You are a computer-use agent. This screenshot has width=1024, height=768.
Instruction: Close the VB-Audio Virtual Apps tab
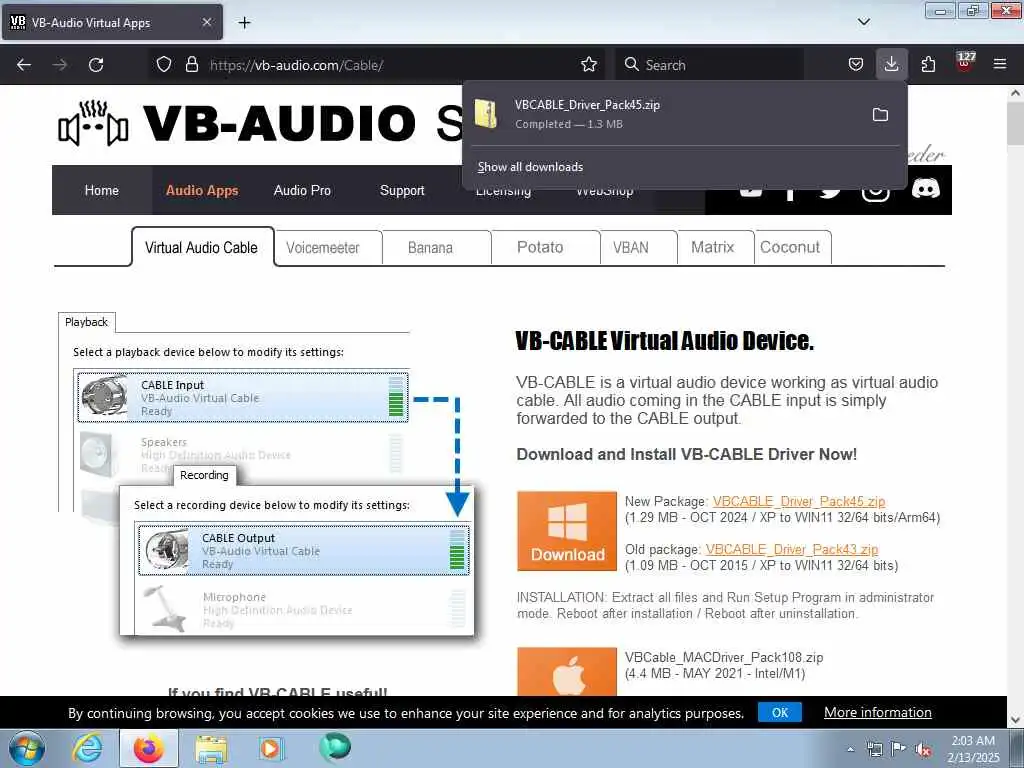[x=206, y=22]
